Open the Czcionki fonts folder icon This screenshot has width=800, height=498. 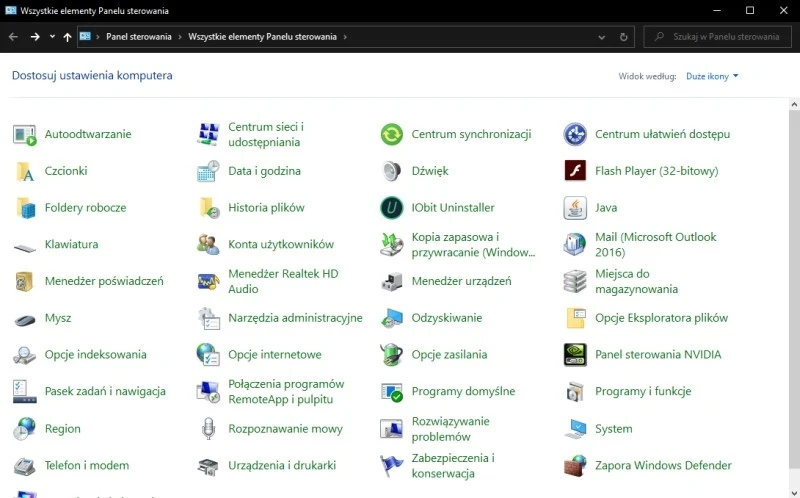tap(24, 171)
